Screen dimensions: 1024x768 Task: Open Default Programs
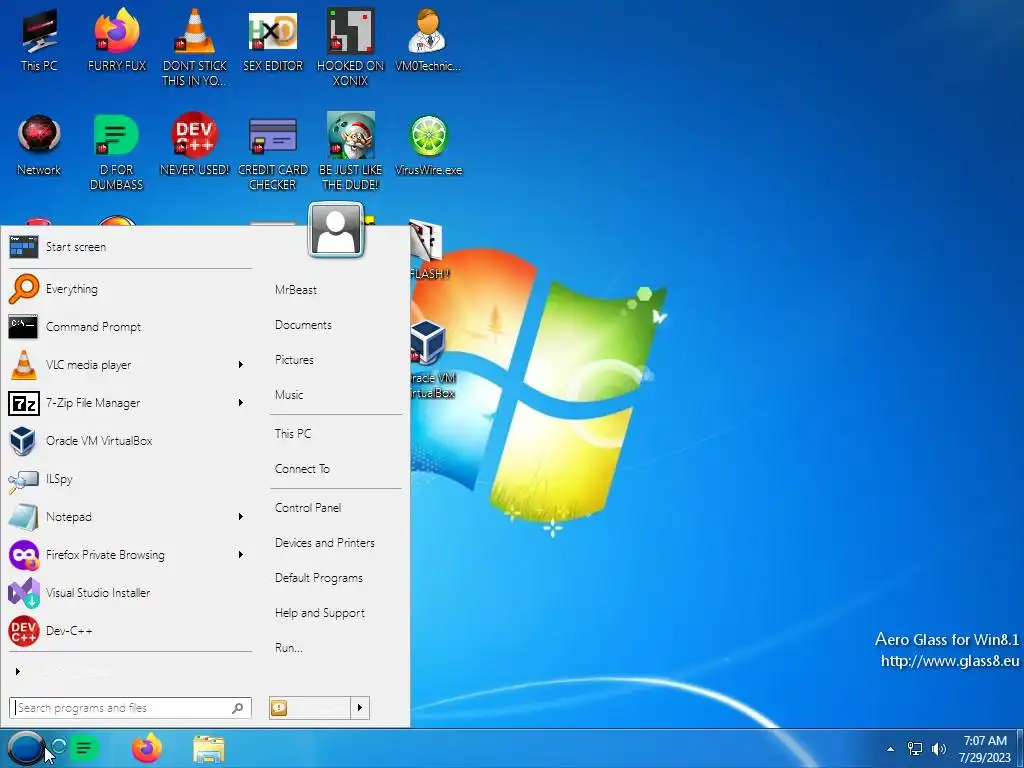319,578
